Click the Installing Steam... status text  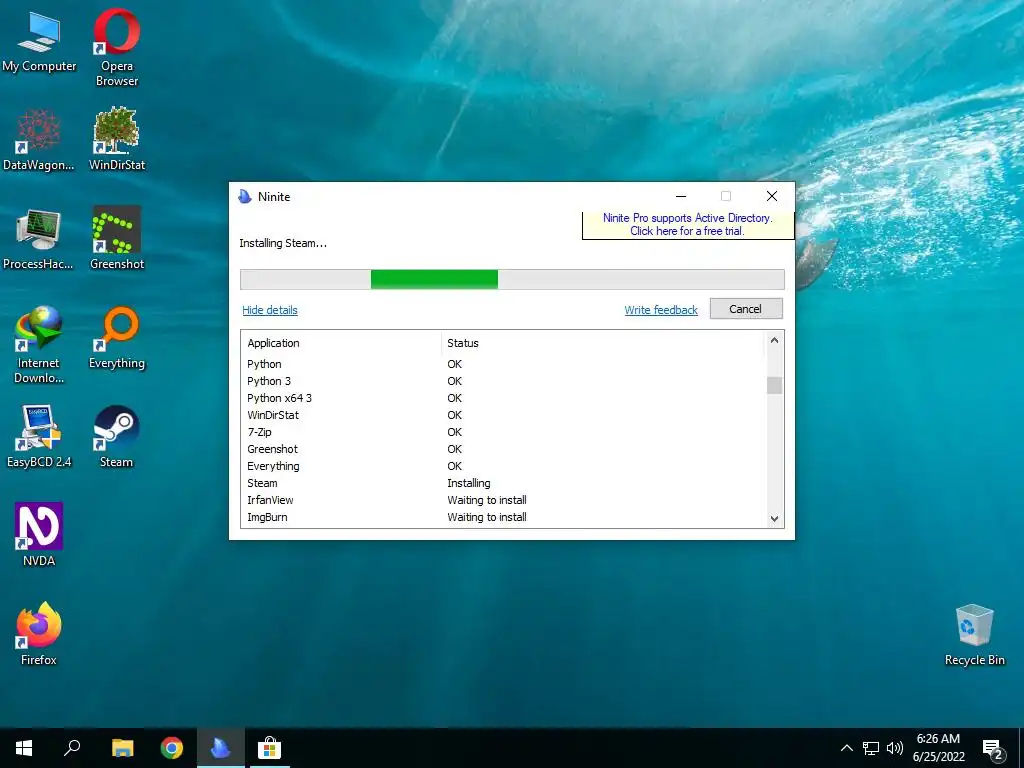[x=283, y=243]
